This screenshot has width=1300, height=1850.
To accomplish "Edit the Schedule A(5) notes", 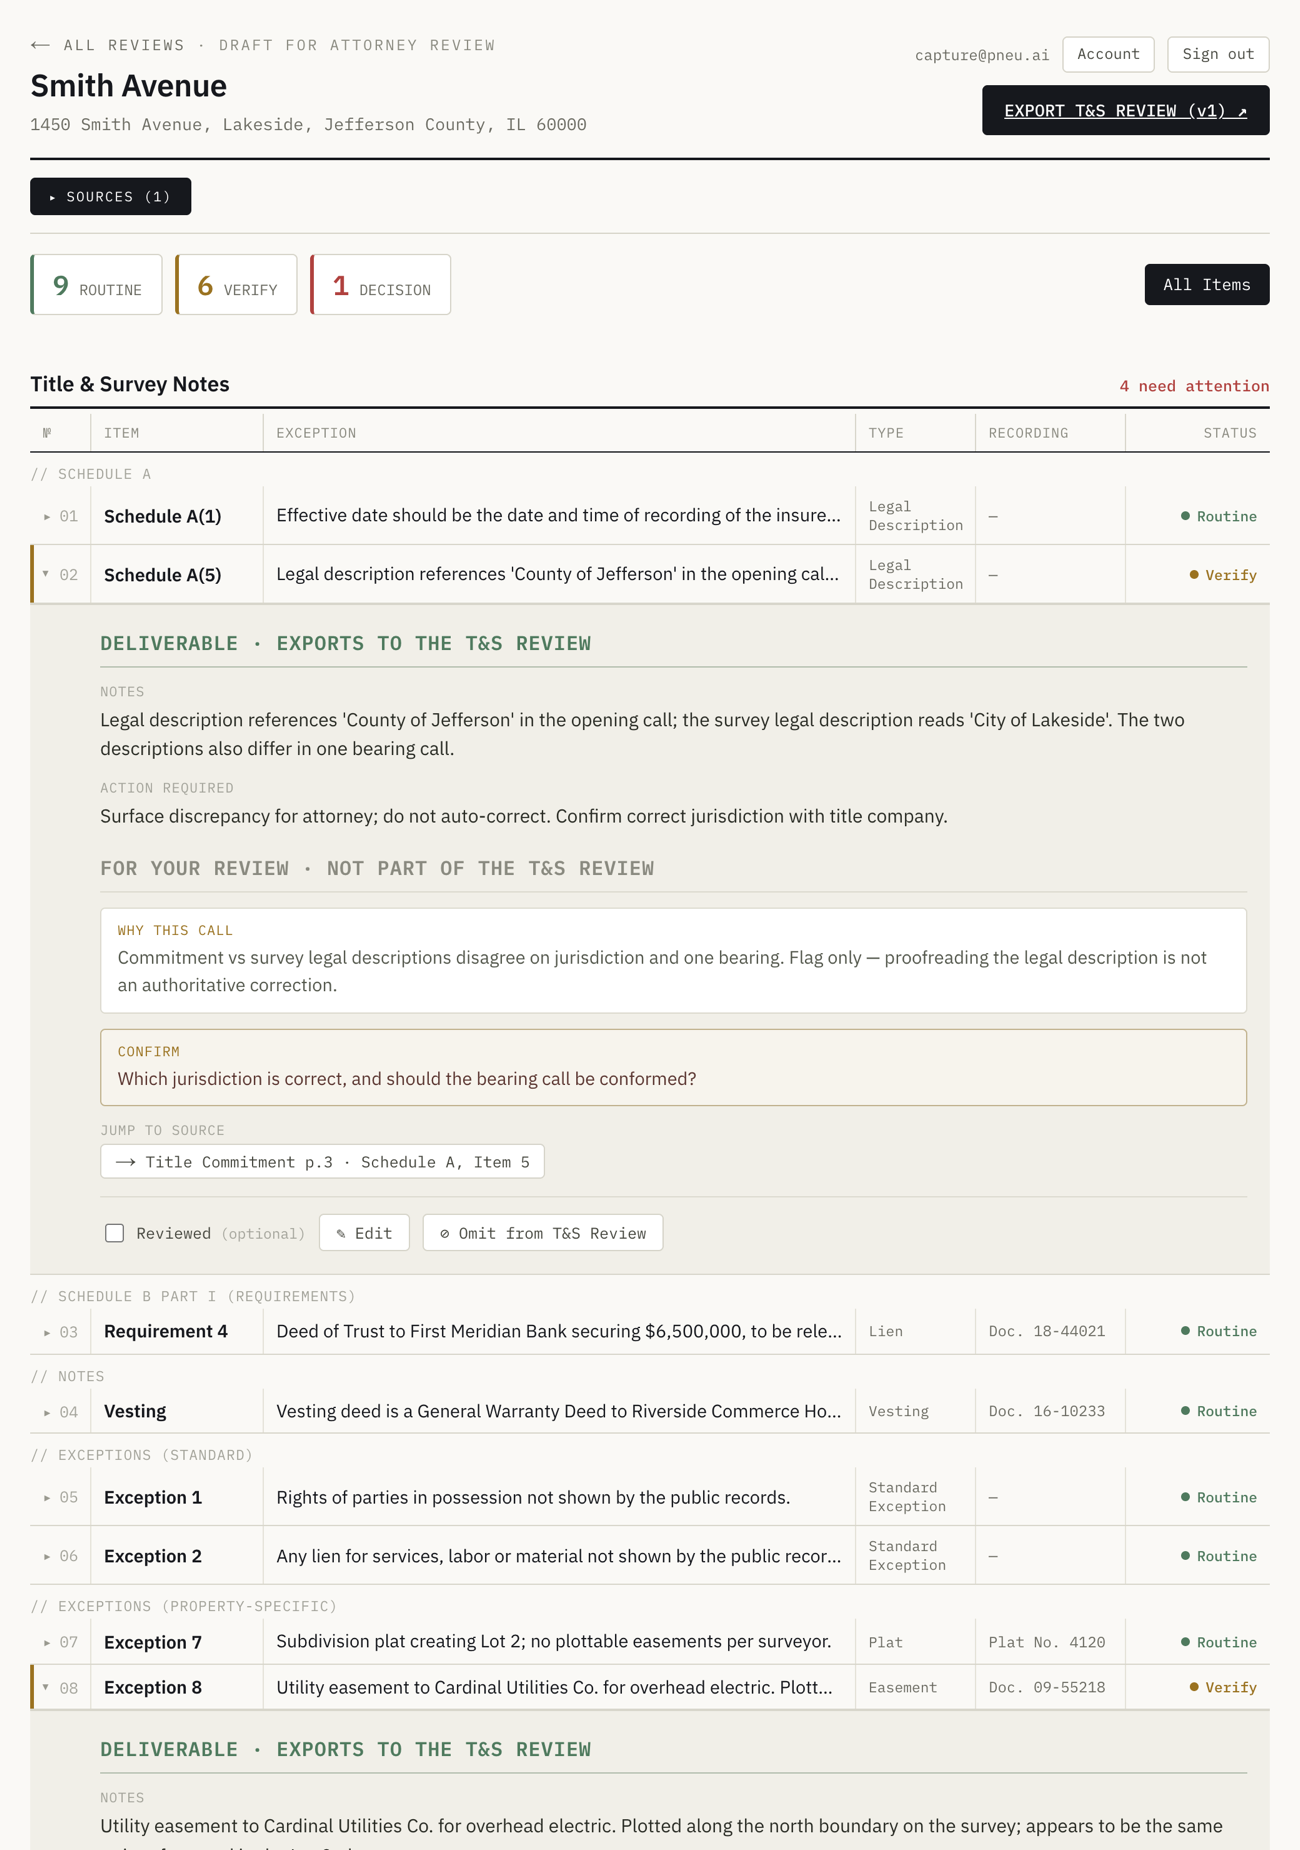I will pyautogui.click(x=364, y=1233).
